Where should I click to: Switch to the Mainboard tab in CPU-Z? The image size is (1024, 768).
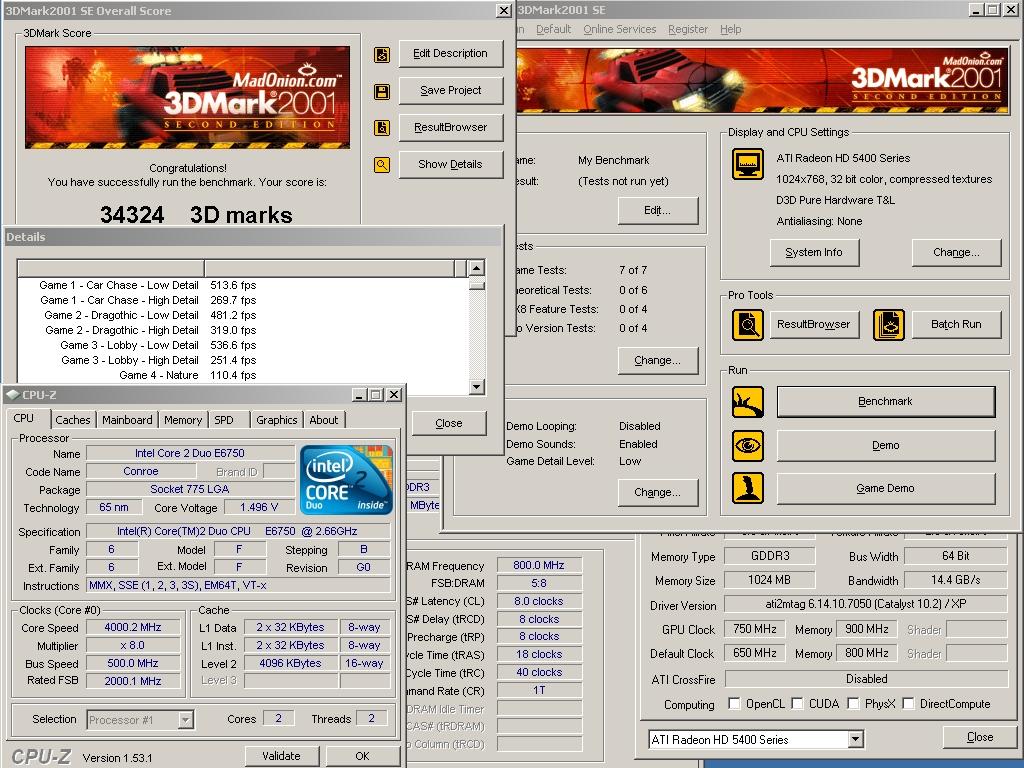(x=127, y=420)
